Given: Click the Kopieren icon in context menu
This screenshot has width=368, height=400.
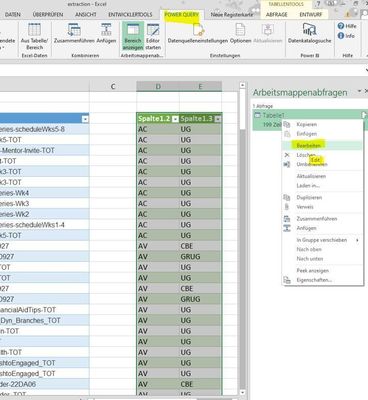Looking at the screenshot, I should coord(287,124).
